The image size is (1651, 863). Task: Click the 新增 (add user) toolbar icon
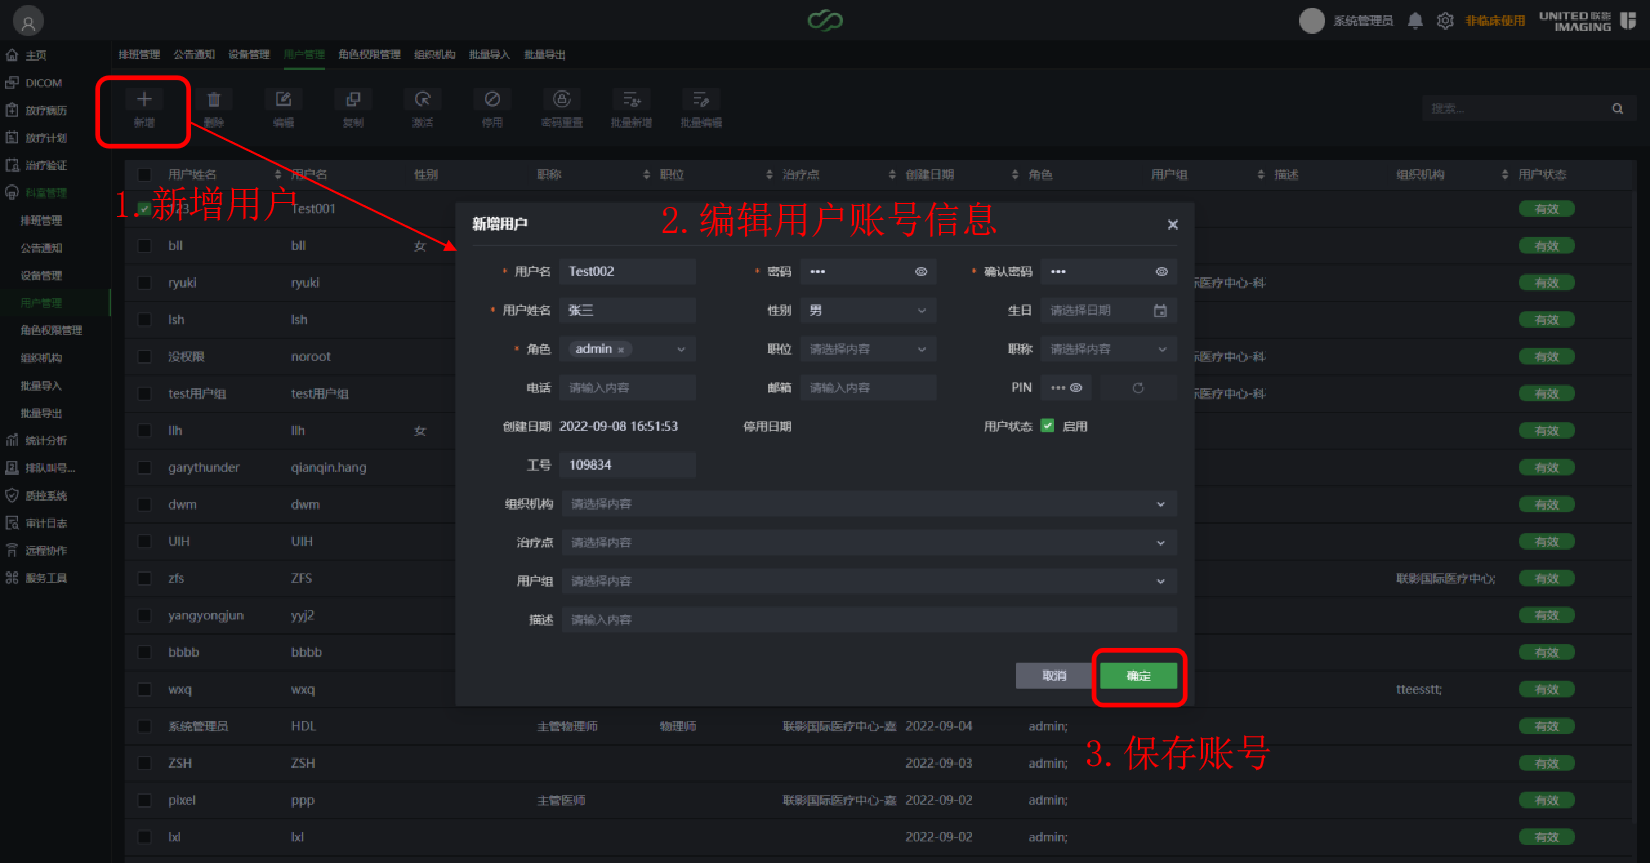(x=144, y=100)
